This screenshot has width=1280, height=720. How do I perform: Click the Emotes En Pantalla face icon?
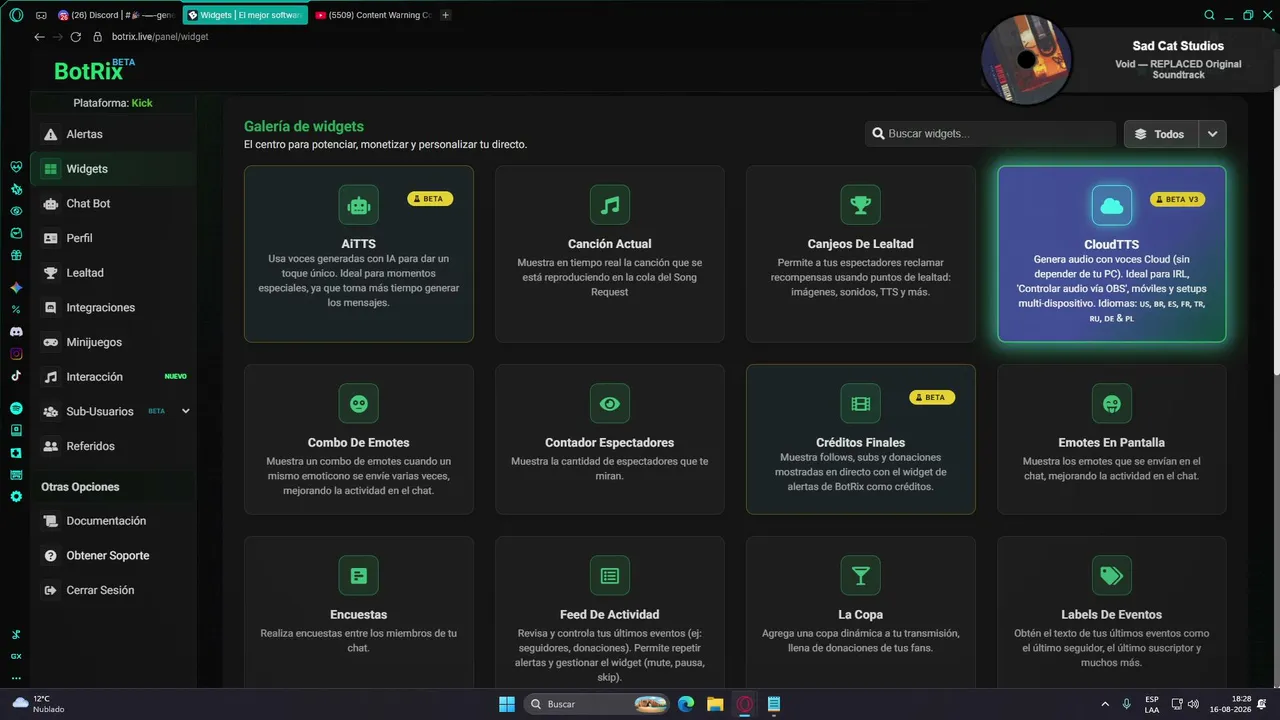tap(1112, 404)
